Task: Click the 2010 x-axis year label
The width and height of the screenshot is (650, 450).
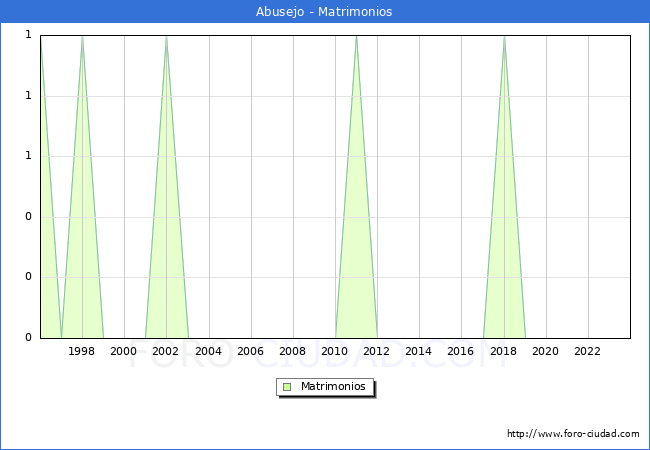Action: [335, 351]
